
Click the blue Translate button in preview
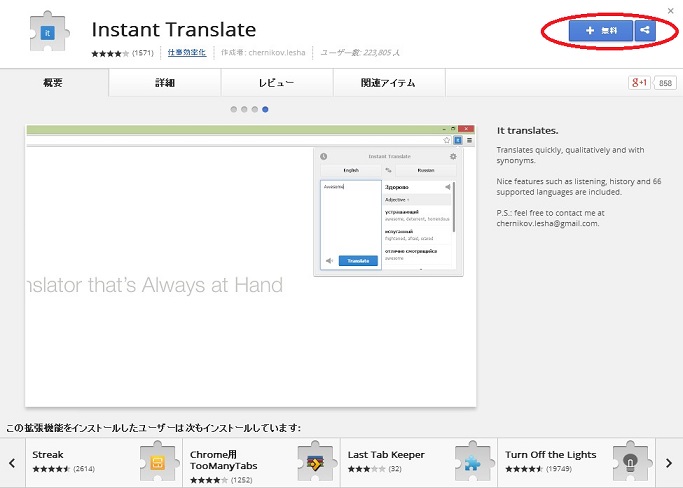click(x=358, y=261)
